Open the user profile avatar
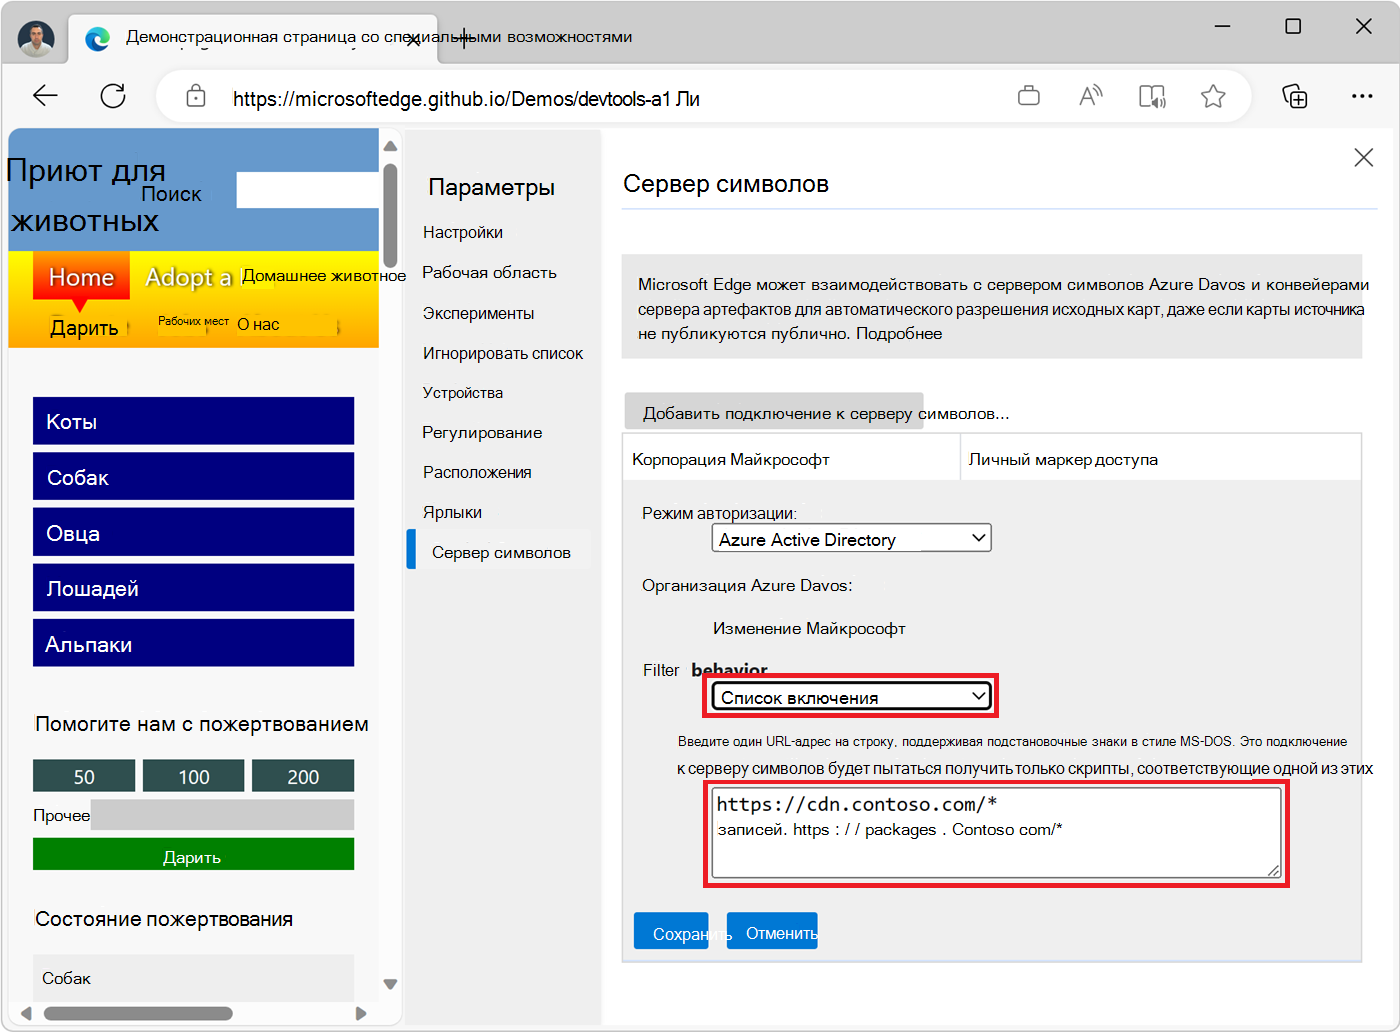 [x=36, y=38]
